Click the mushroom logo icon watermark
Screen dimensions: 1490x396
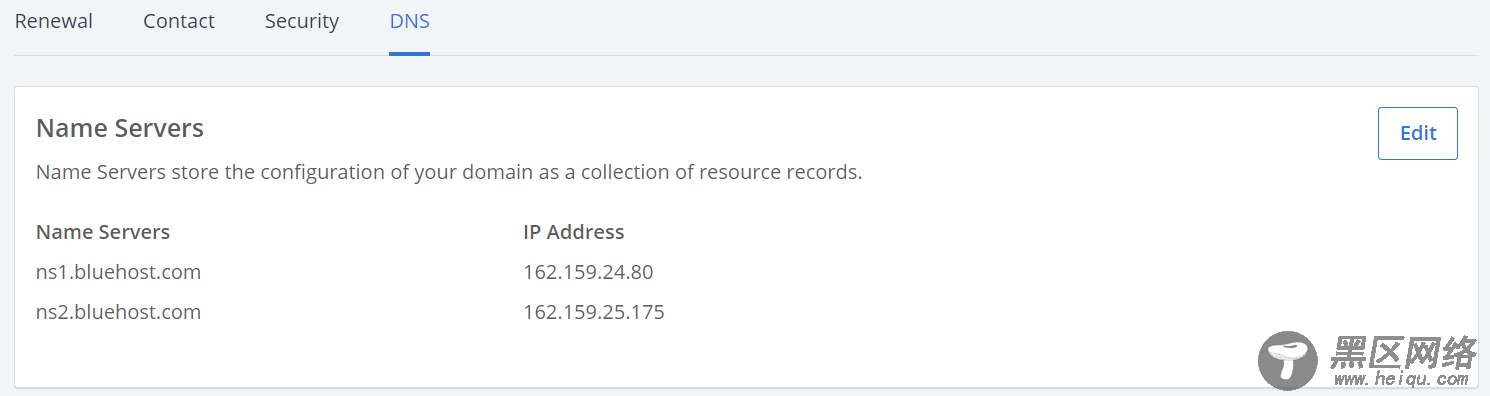tap(1288, 360)
